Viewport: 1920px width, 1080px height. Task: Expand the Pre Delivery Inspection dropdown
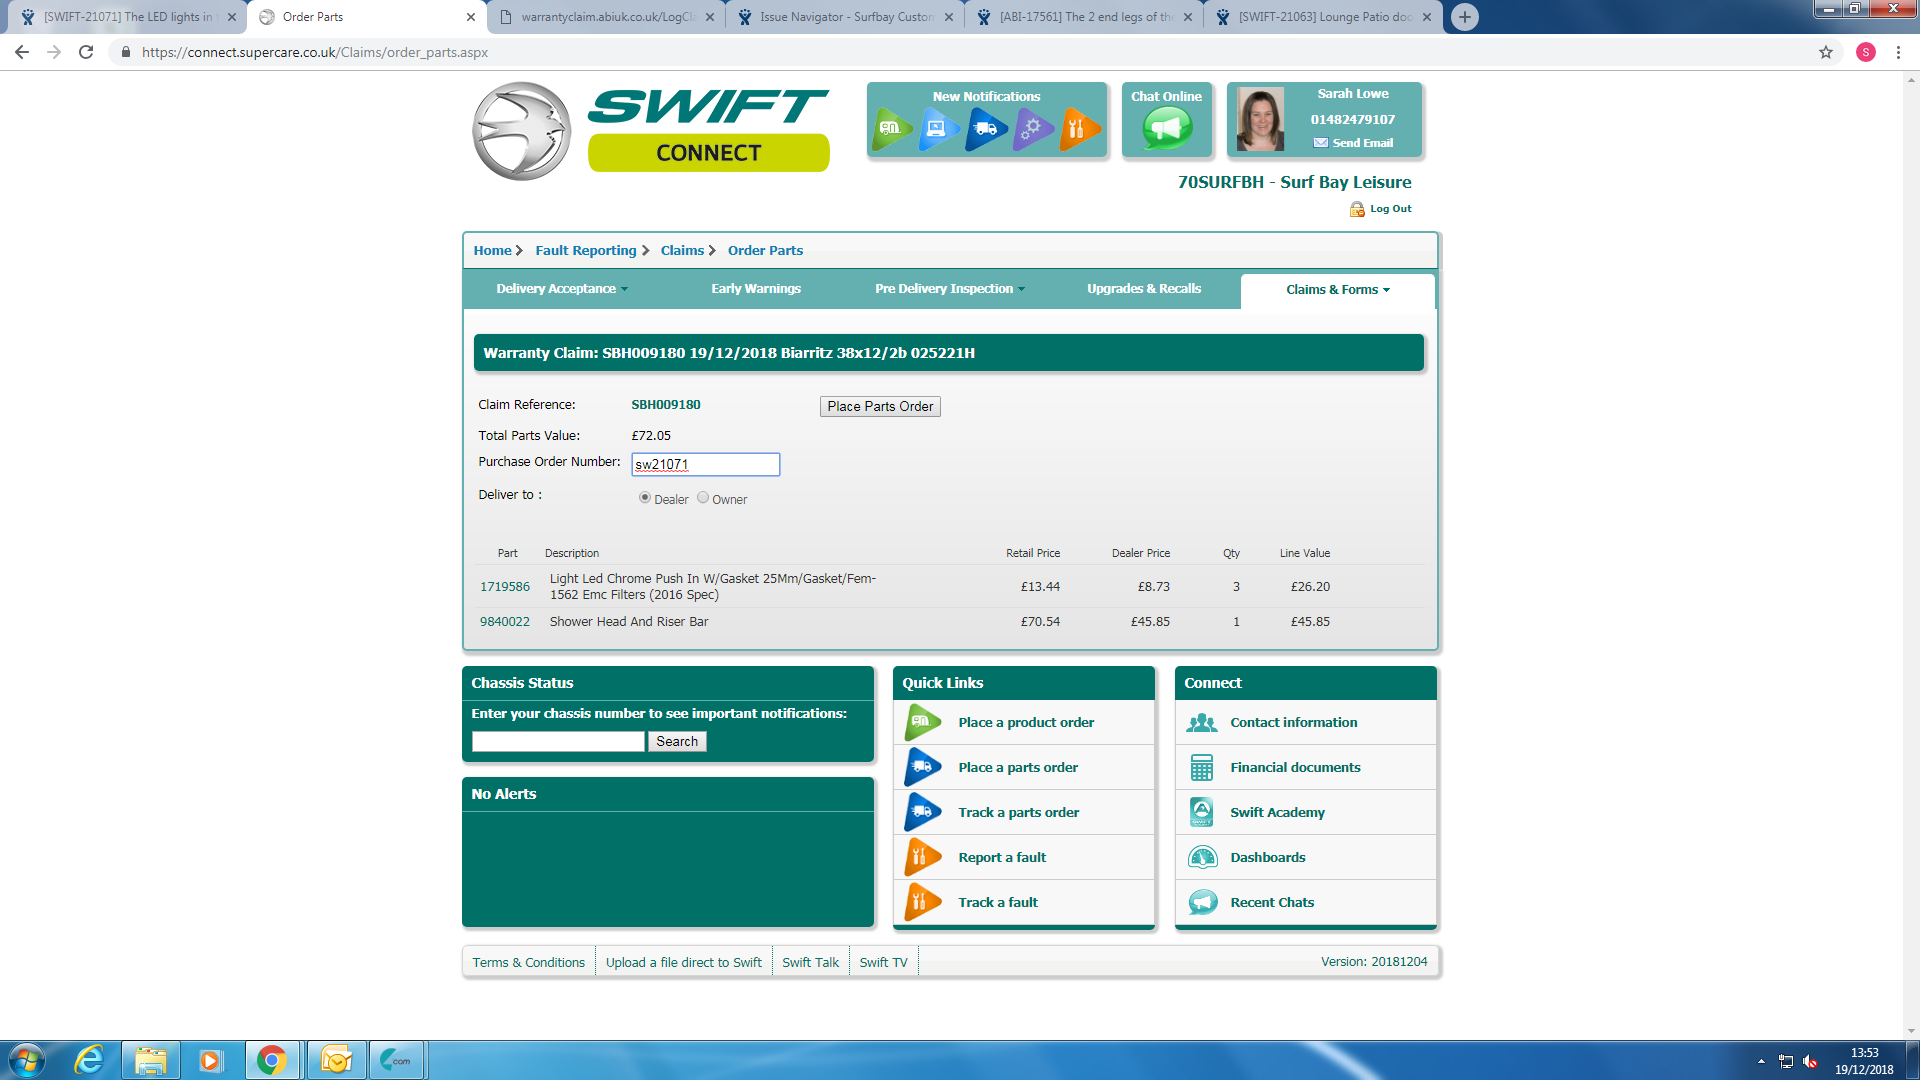pyautogui.click(x=949, y=289)
